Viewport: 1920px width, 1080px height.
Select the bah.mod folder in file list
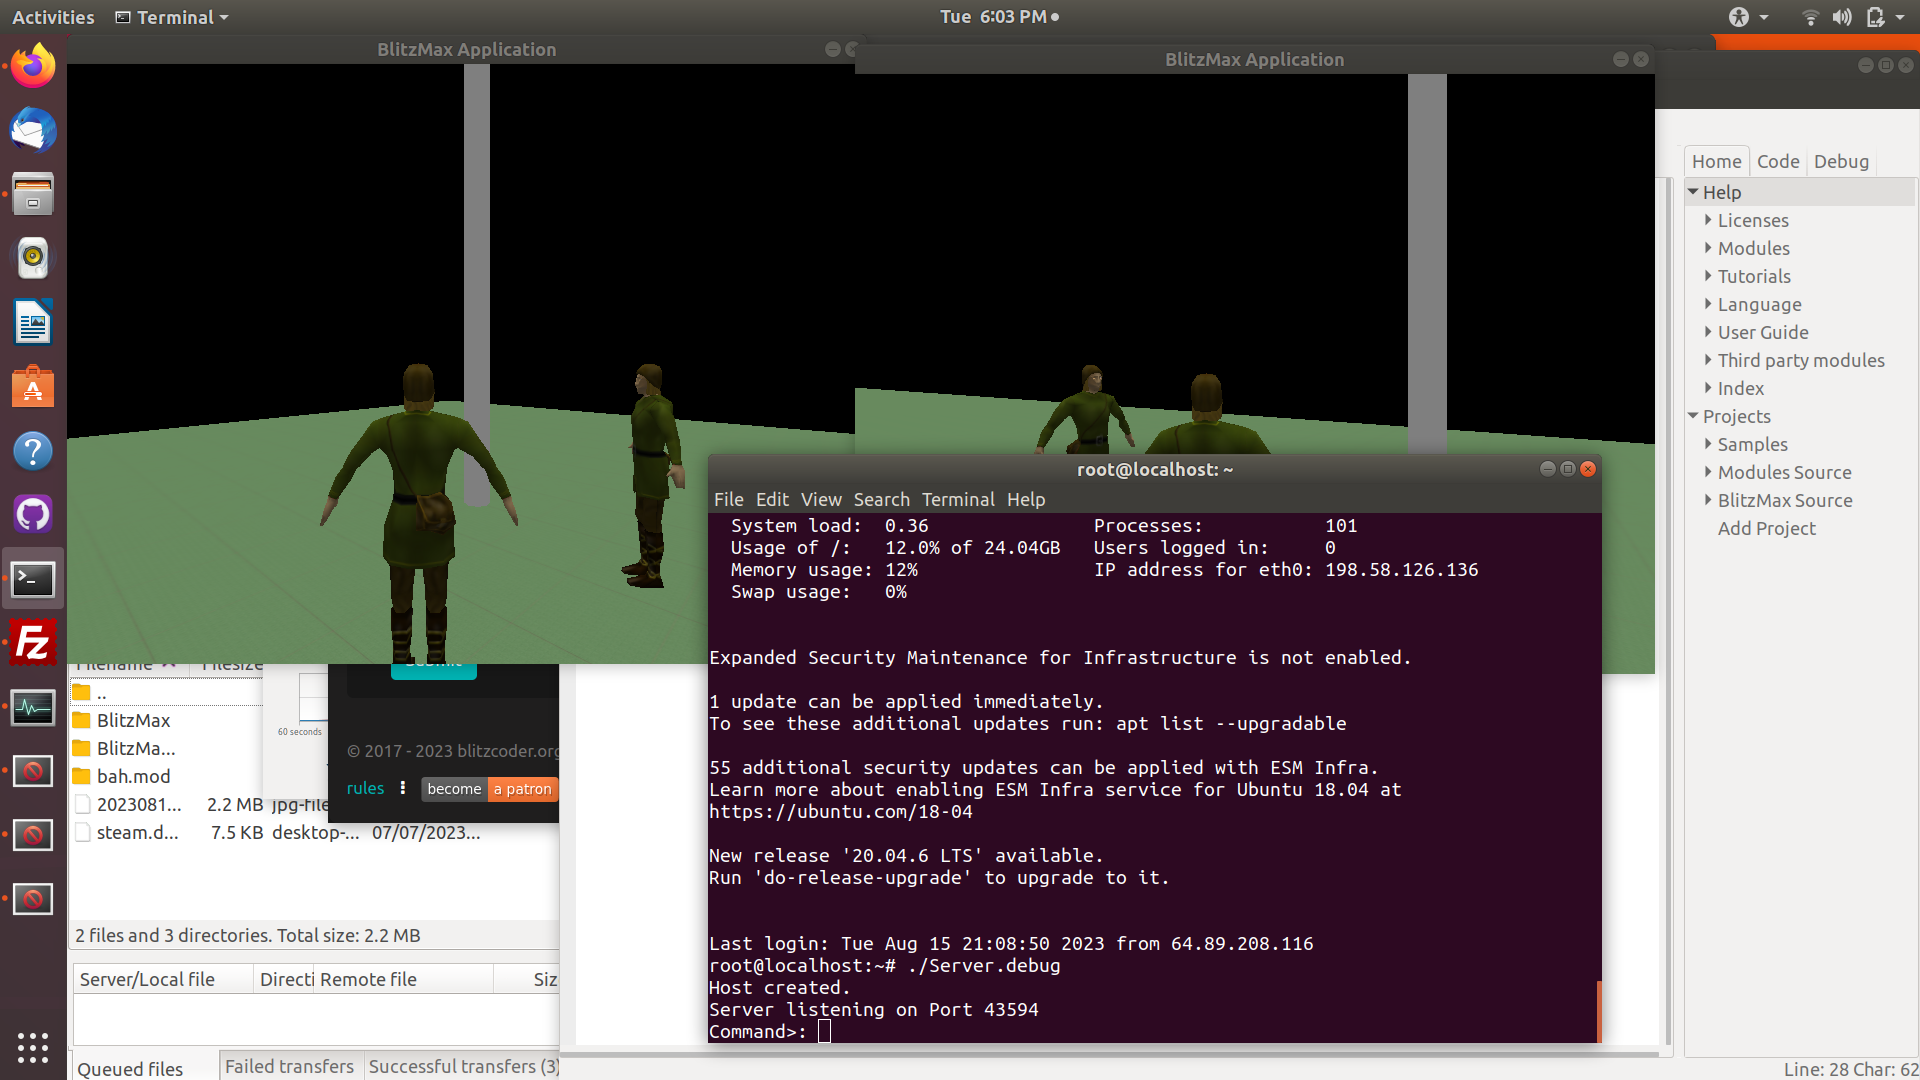133,776
